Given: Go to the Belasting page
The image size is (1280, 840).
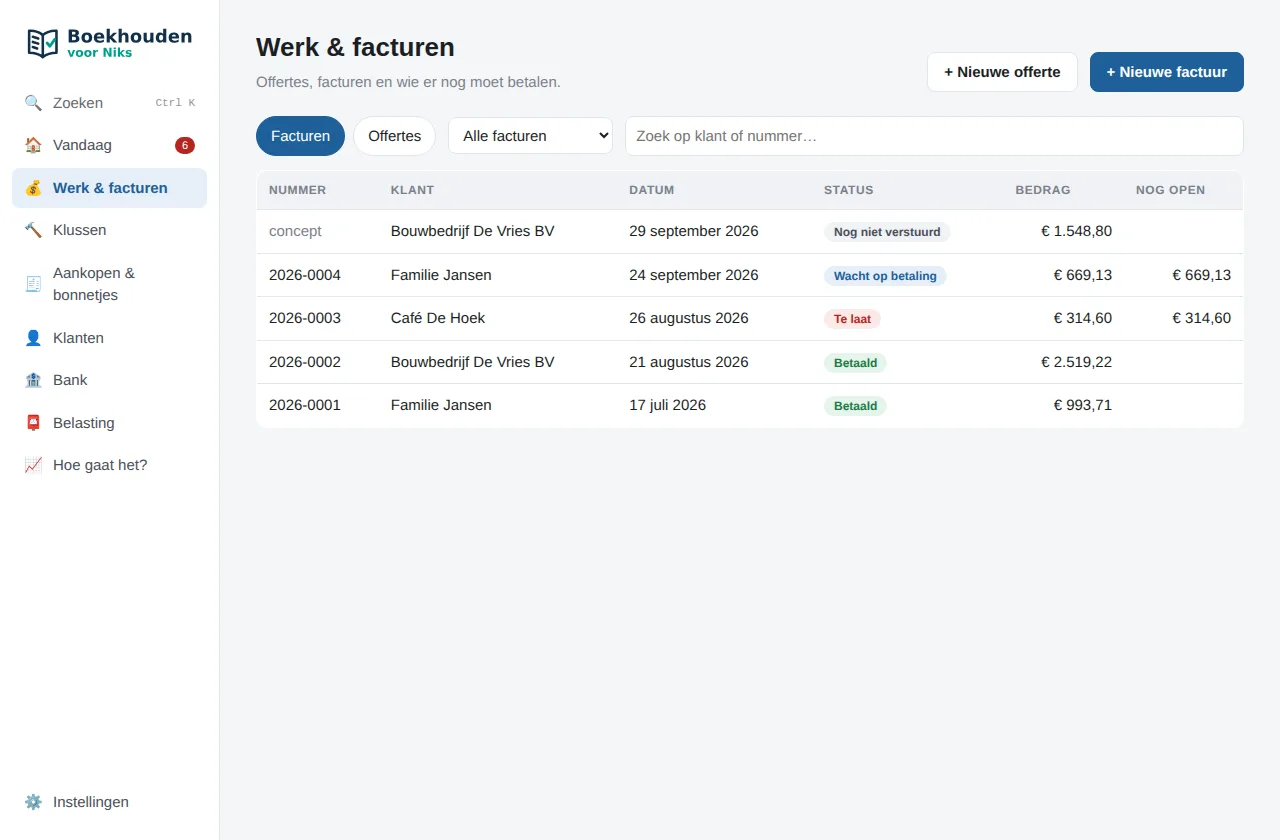Looking at the screenshot, I should 109,423.
